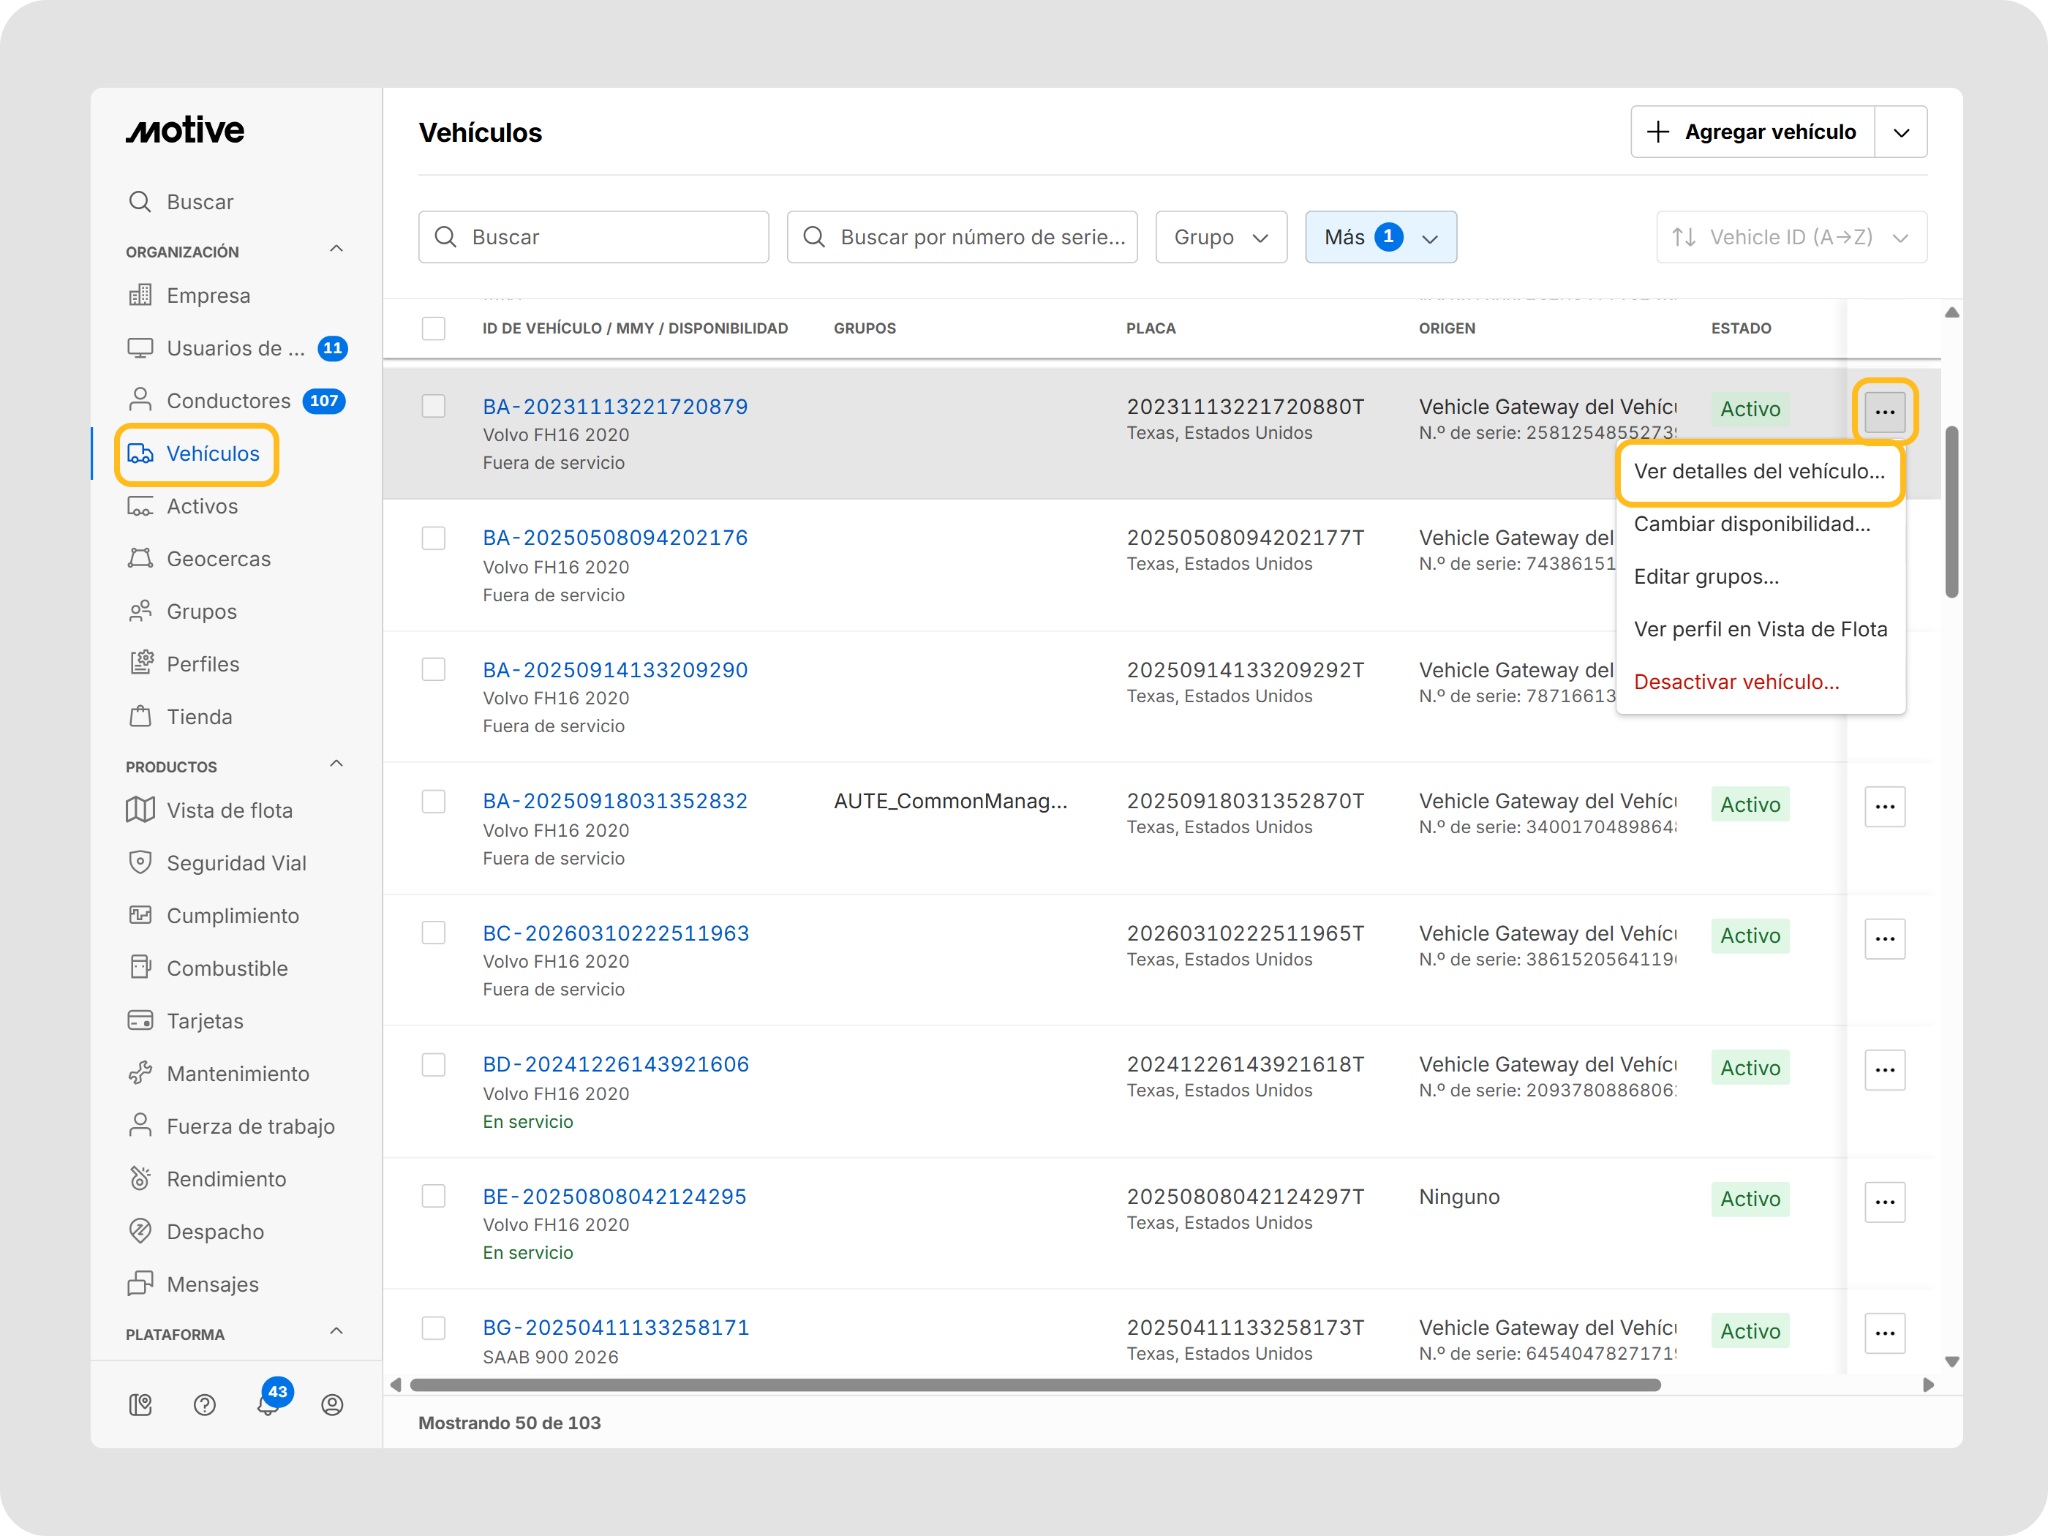Image resolution: width=2048 pixels, height=1536 pixels.
Task: Open the three-dot menu for BD-20241226143921606
Action: (x=1885, y=1070)
